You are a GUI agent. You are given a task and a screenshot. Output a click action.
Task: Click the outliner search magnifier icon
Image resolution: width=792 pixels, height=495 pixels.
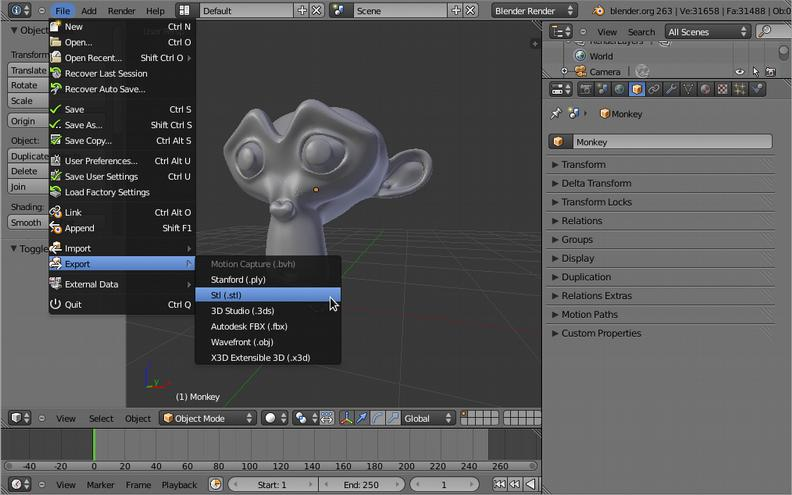click(766, 31)
